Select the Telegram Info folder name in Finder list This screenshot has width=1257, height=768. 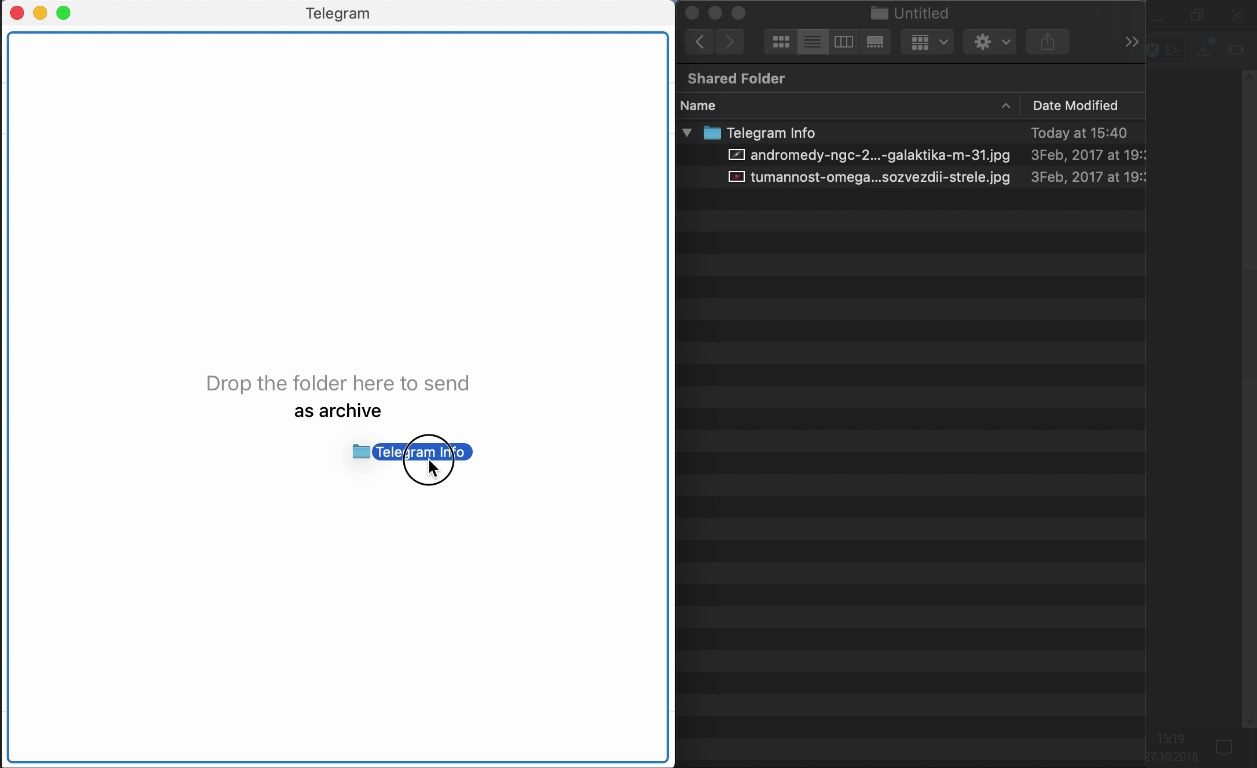pyautogui.click(x=771, y=133)
